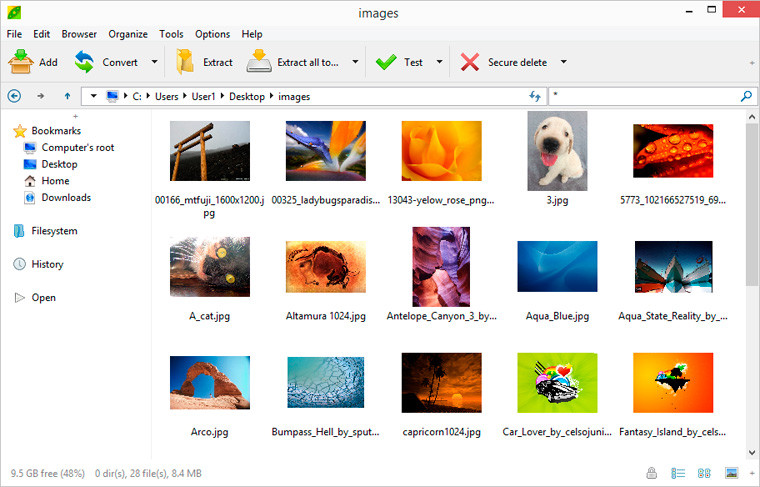The width and height of the screenshot is (760, 487).
Task: Select Downloads in the Bookmarks sidebar
Action: coord(66,197)
